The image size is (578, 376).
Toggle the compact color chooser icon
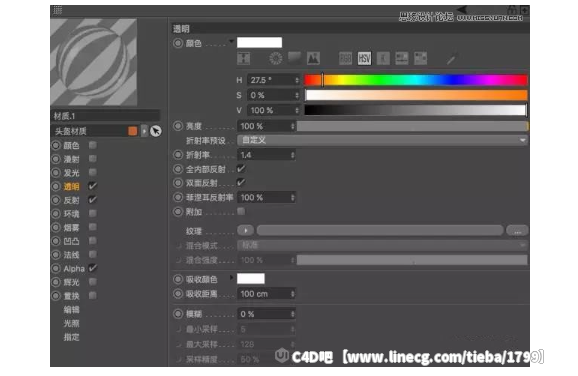(244, 58)
